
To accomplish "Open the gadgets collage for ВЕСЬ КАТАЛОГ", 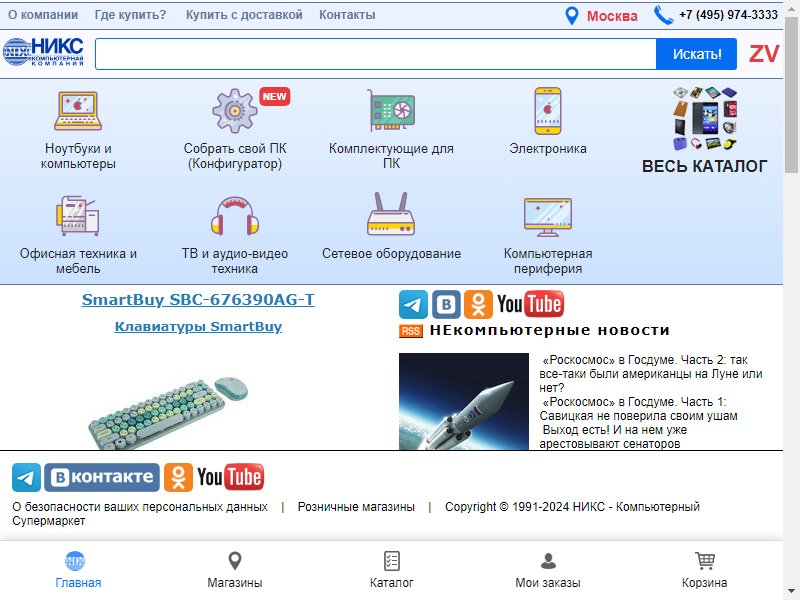I will pyautogui.click(x=705, y=119).
